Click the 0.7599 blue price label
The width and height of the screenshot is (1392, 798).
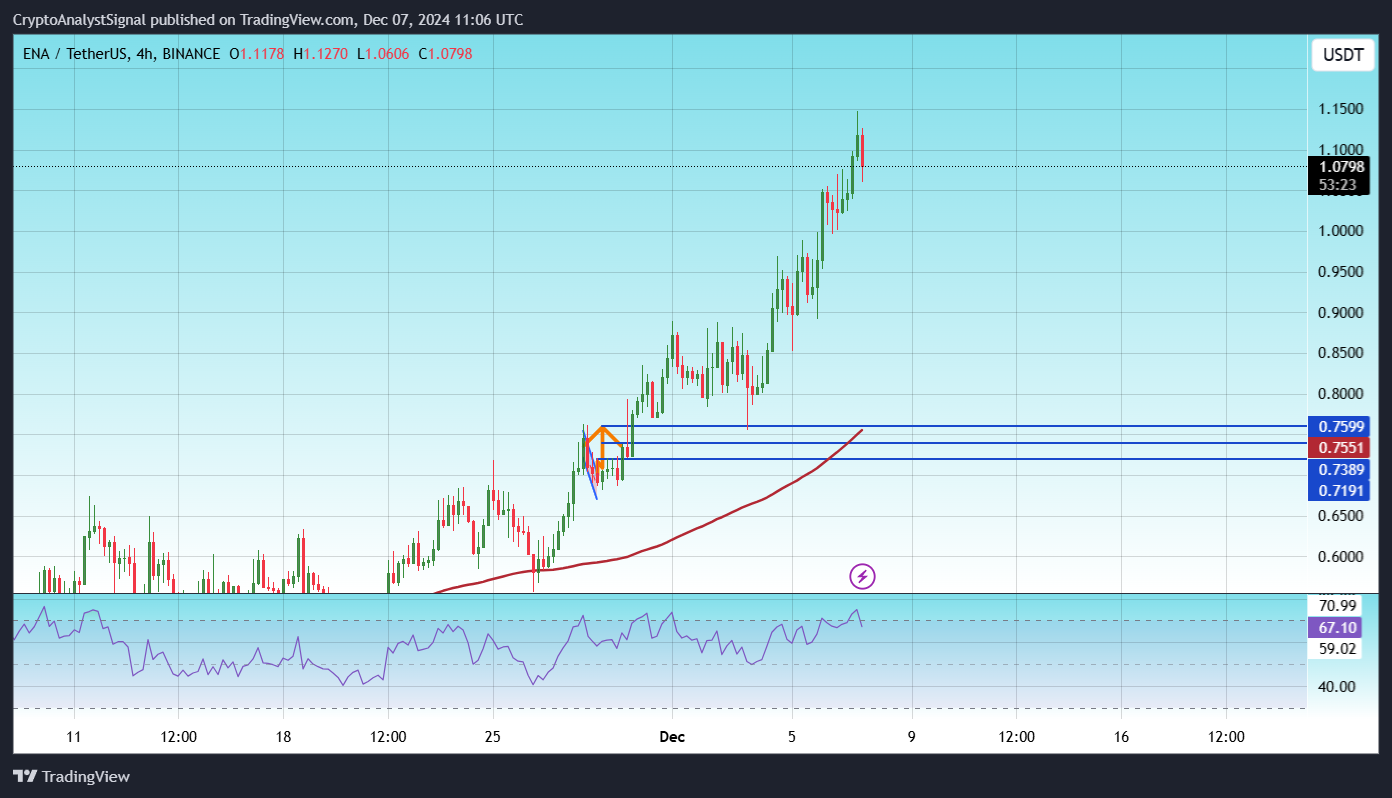1341,427
